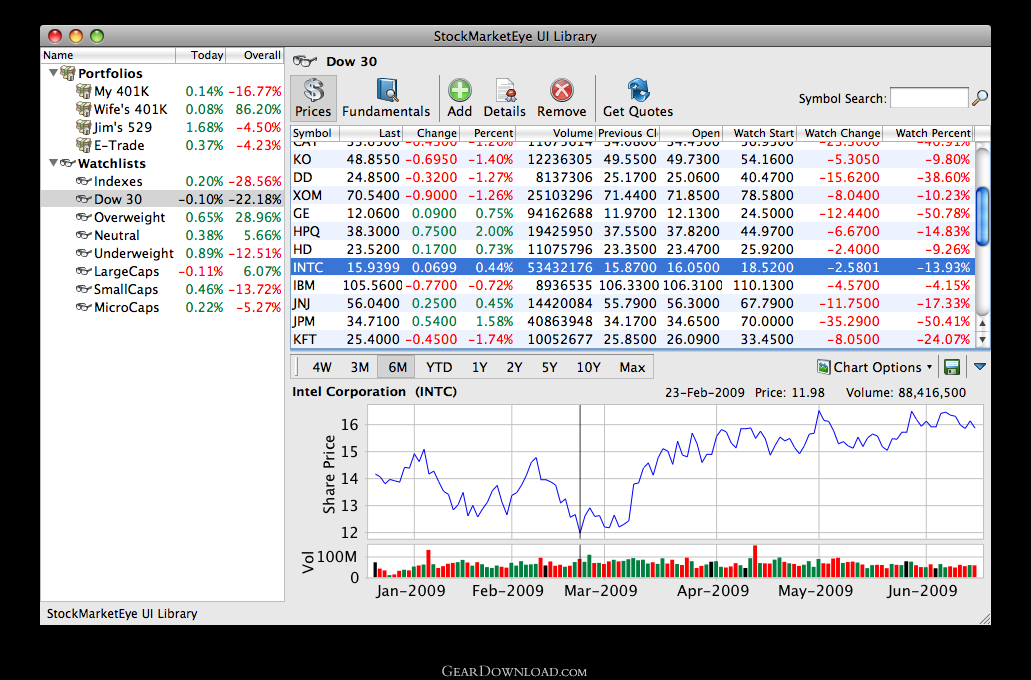The width and height of the screenshot is (1031, 680).
Task: Click the SmallCaps watchlist glasses icon
Action: pyautogui.click(x=83, y=289)
